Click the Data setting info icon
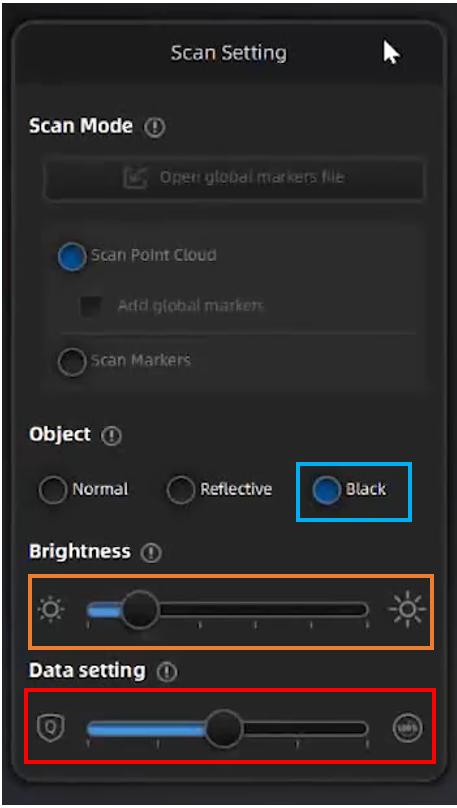Viewport: 457px width, 808px height. 166,672
